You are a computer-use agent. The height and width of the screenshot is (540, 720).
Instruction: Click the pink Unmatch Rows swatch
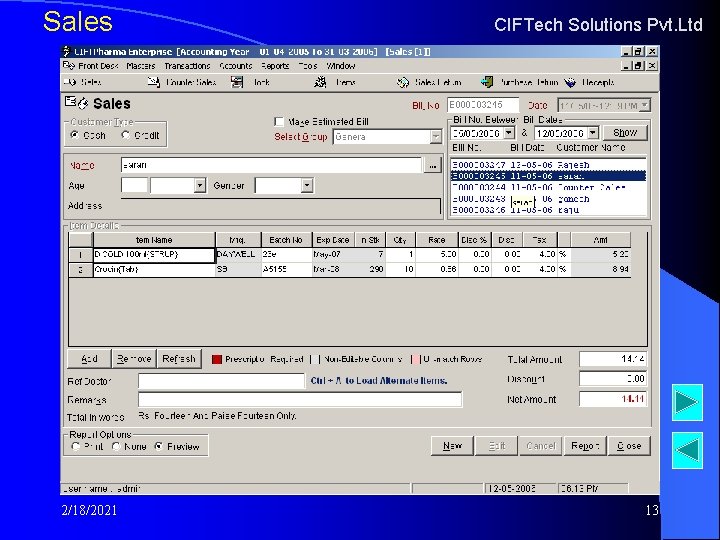coord(416,359)
